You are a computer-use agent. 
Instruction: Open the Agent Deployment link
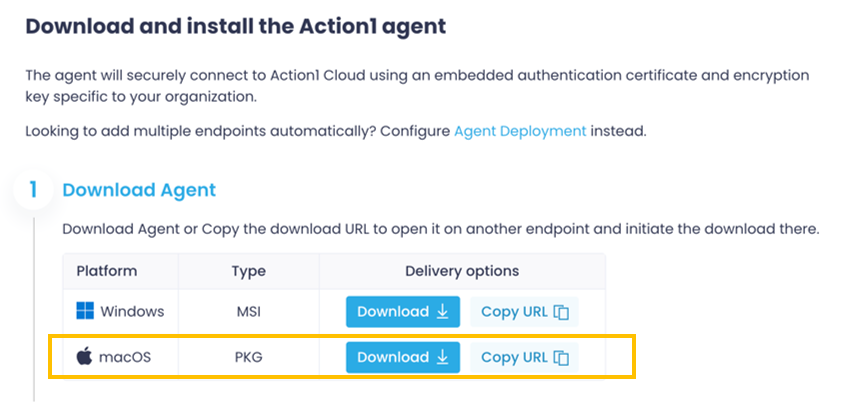click(x=520, y=131)
